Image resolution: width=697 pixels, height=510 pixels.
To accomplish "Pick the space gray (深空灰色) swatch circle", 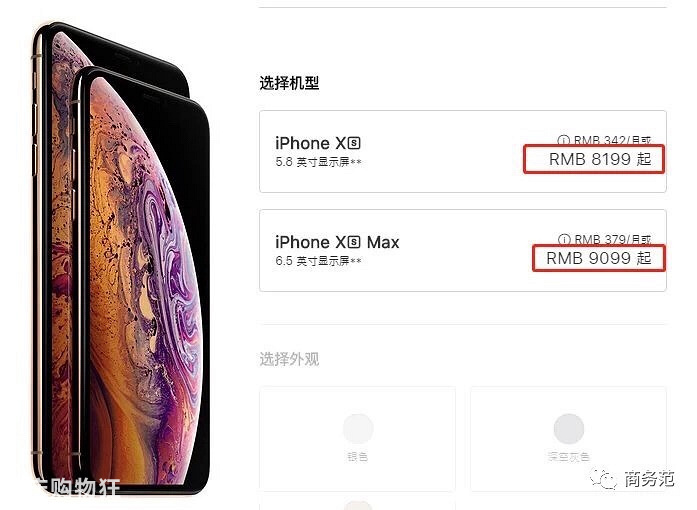I will click(569, 428).
